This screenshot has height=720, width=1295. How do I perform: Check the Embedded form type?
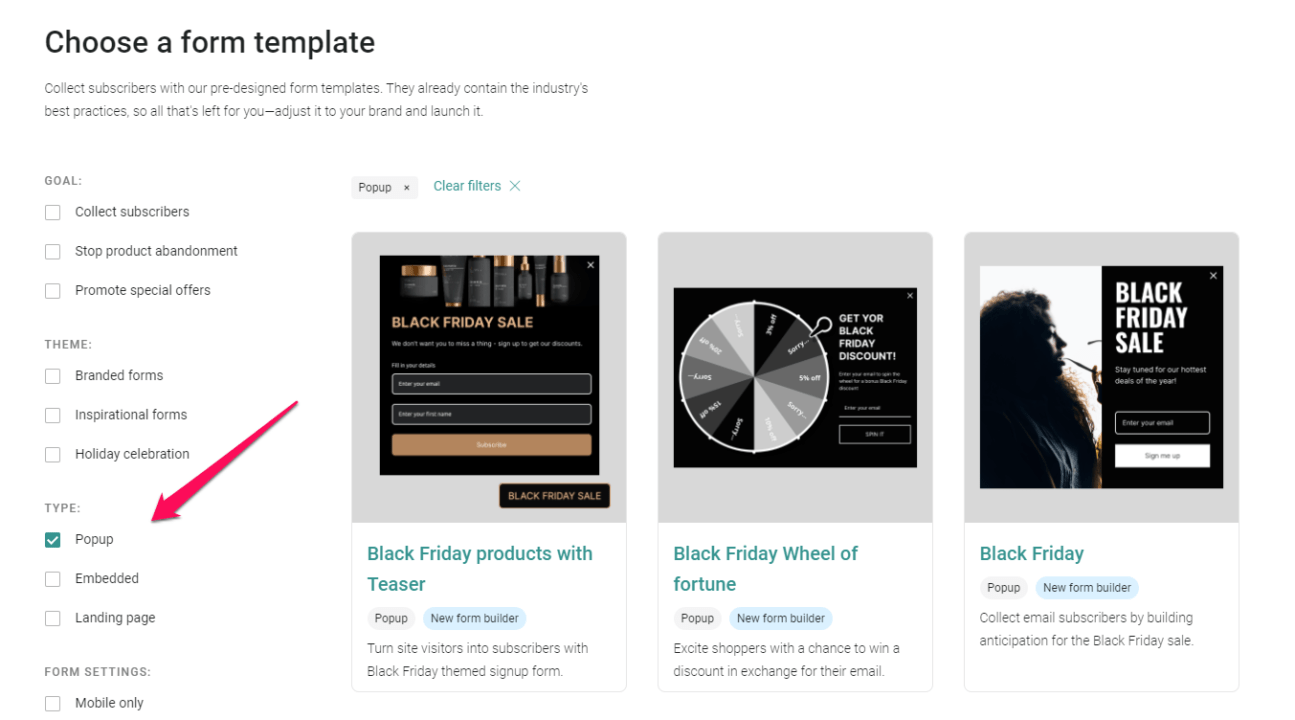tap(52, 578)
